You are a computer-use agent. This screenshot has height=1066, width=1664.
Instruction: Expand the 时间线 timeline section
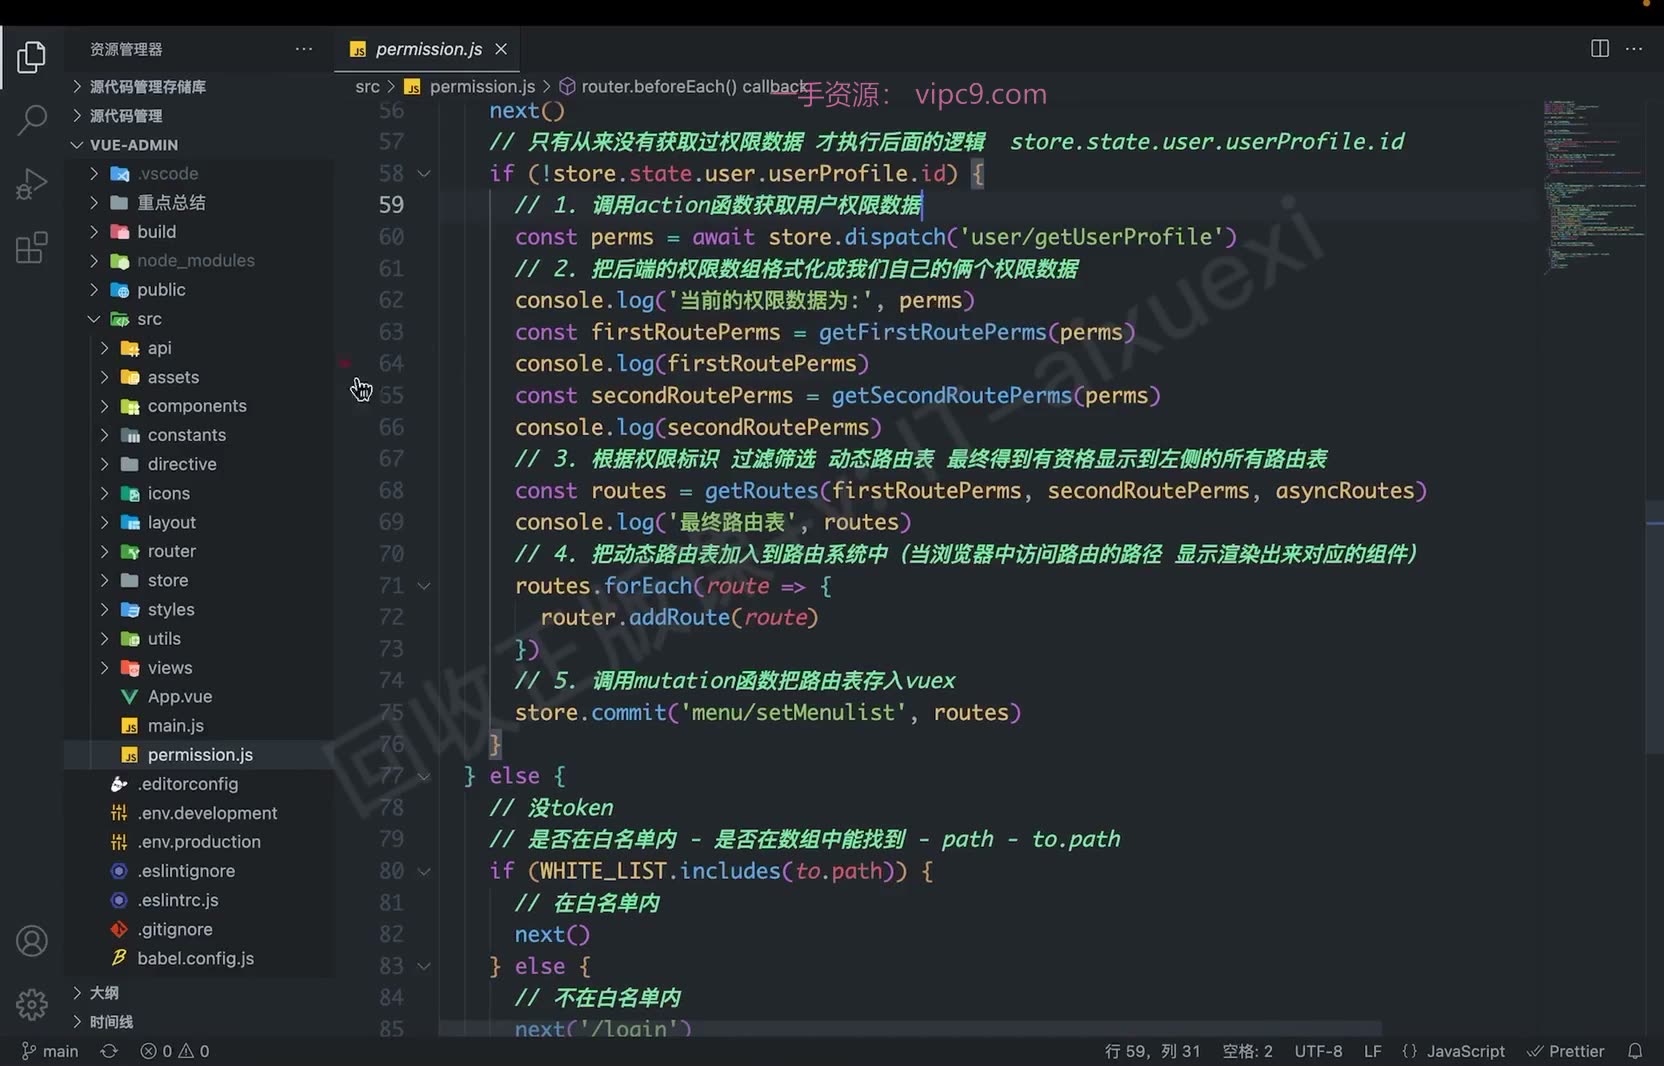[111, 1022]
